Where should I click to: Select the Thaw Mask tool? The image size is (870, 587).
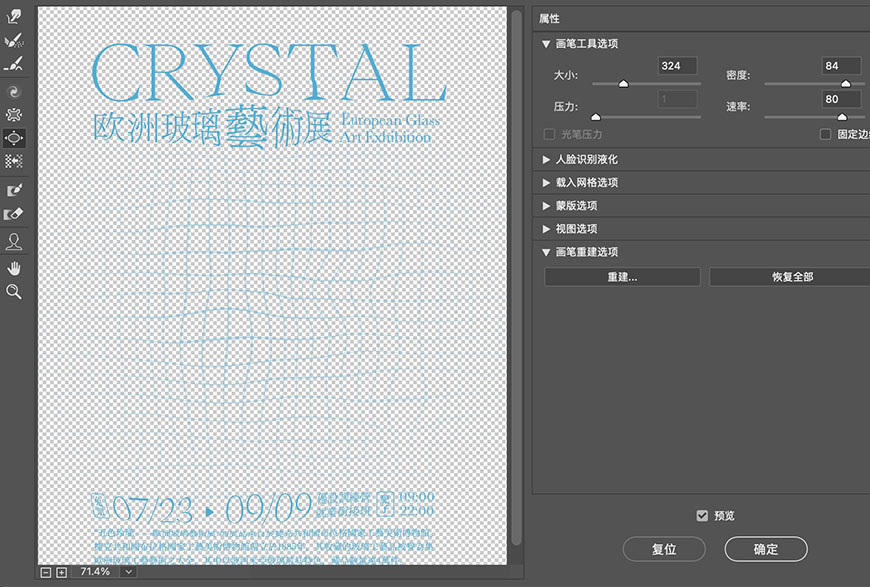[x=13, y=214]
